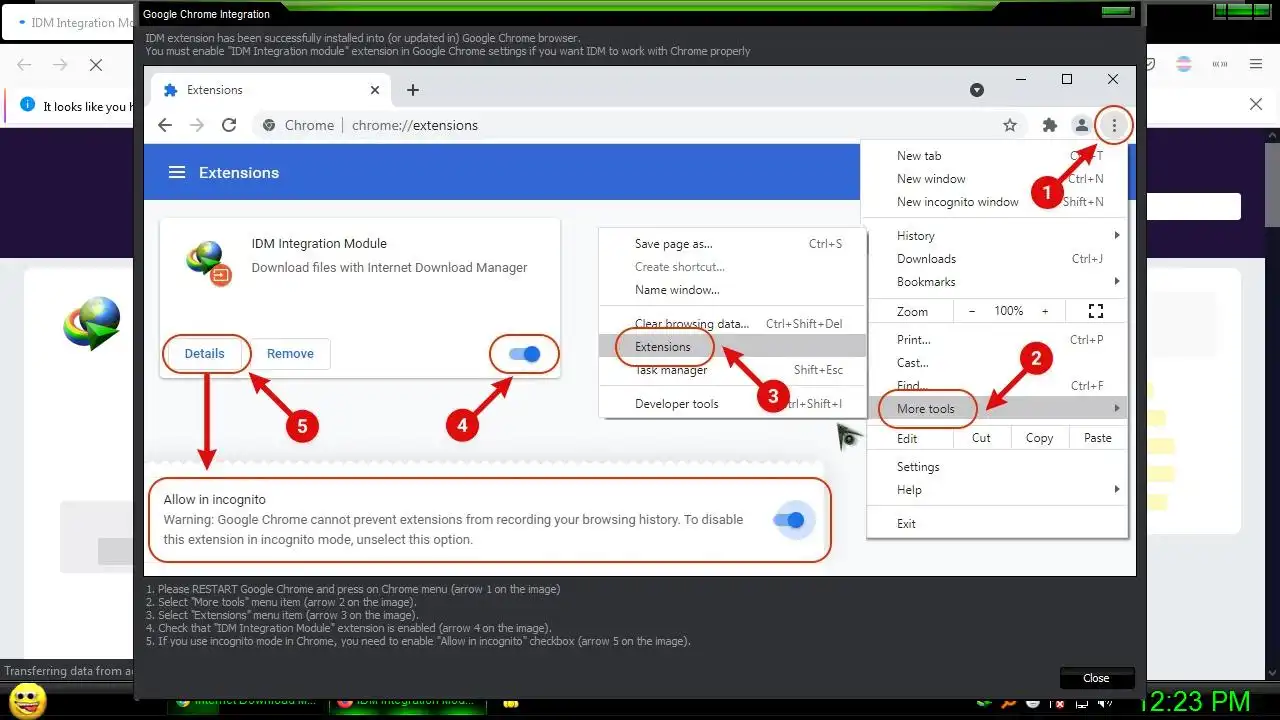Click the IDM logo on the background page

[x=92, y=322]
